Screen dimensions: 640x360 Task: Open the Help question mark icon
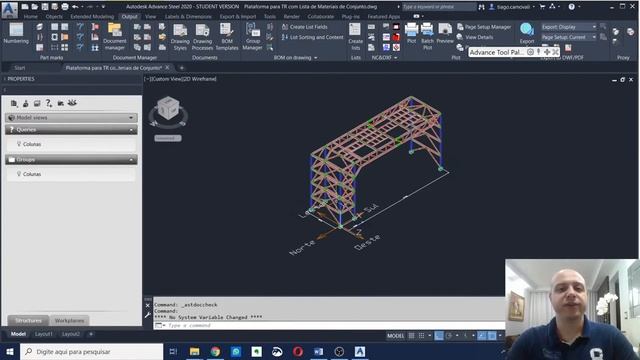point(571,7)
